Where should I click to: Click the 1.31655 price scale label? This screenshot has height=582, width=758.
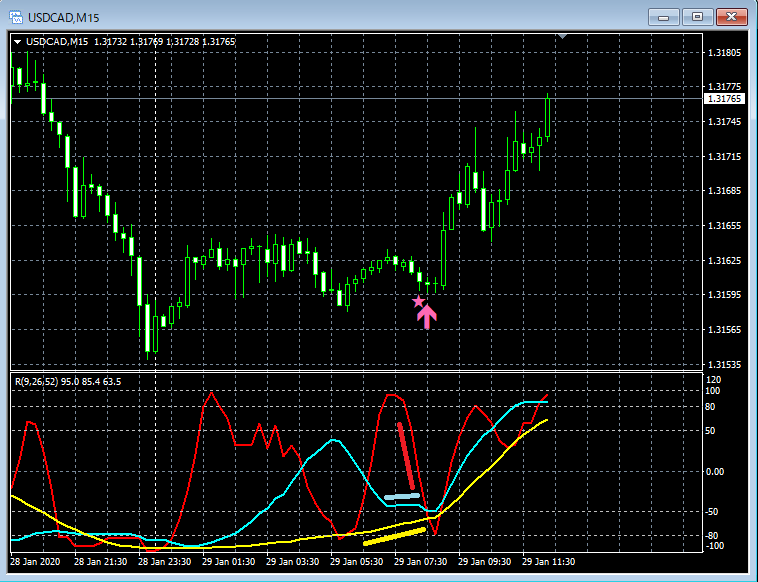click(724, 226)
